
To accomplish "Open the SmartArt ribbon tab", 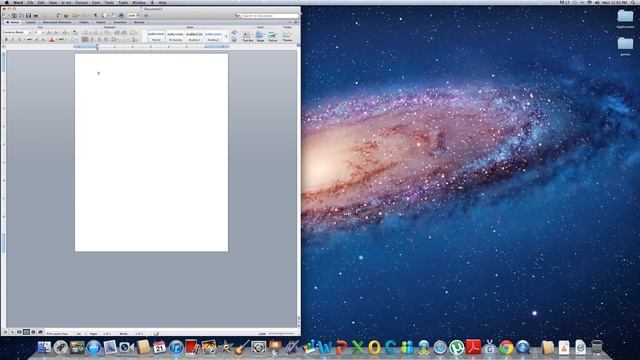I will pos(120,22).
